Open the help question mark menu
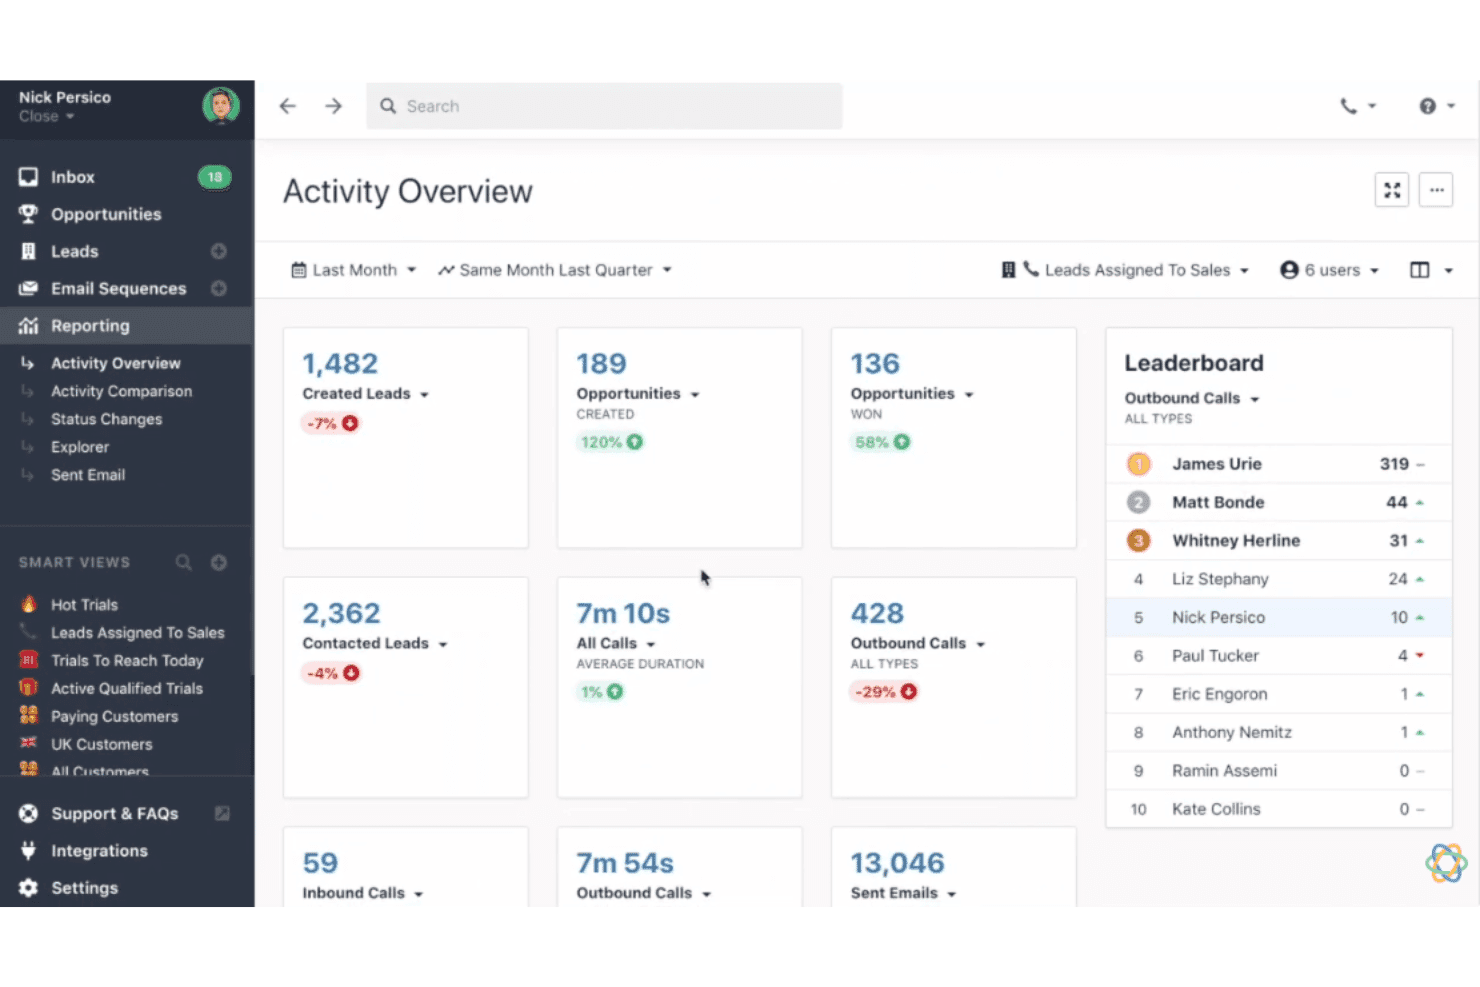Image resolution: width=1480 pixels, height=987 pixels. (1436, 106)
